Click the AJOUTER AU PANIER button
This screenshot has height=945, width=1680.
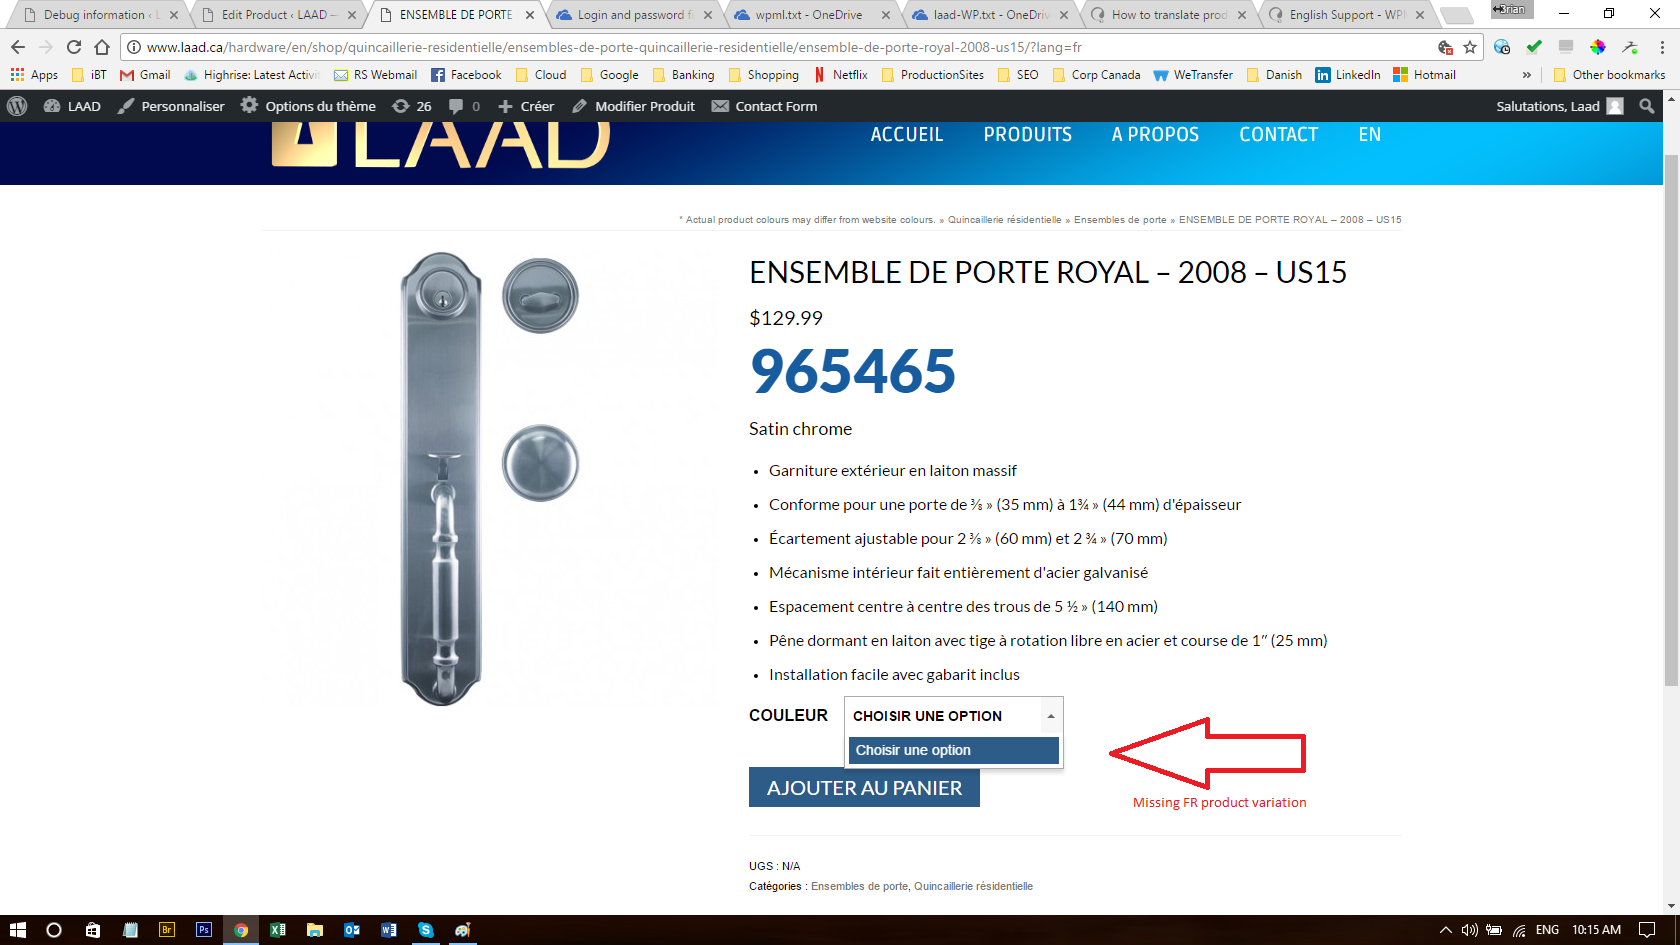[x=864, y=788]
